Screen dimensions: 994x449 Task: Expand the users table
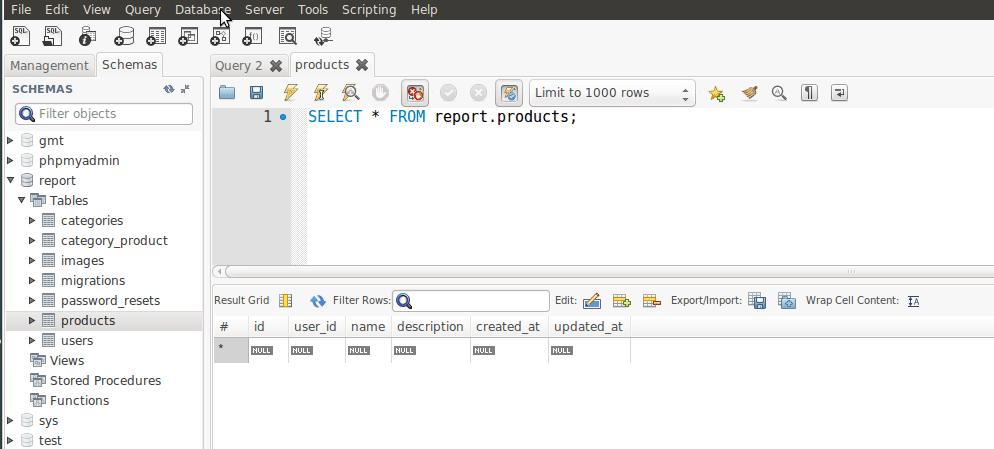click(32, 341)
